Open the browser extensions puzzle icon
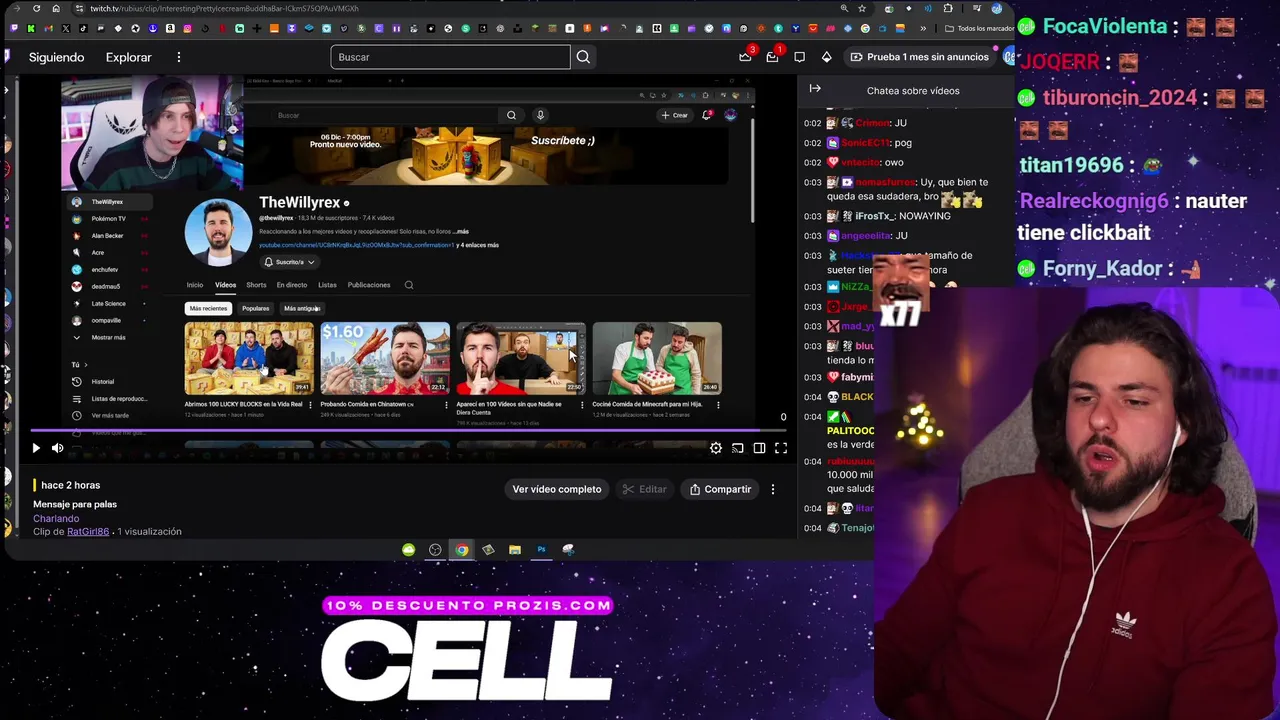This screenshot has height=720, width=1280. 948,8
